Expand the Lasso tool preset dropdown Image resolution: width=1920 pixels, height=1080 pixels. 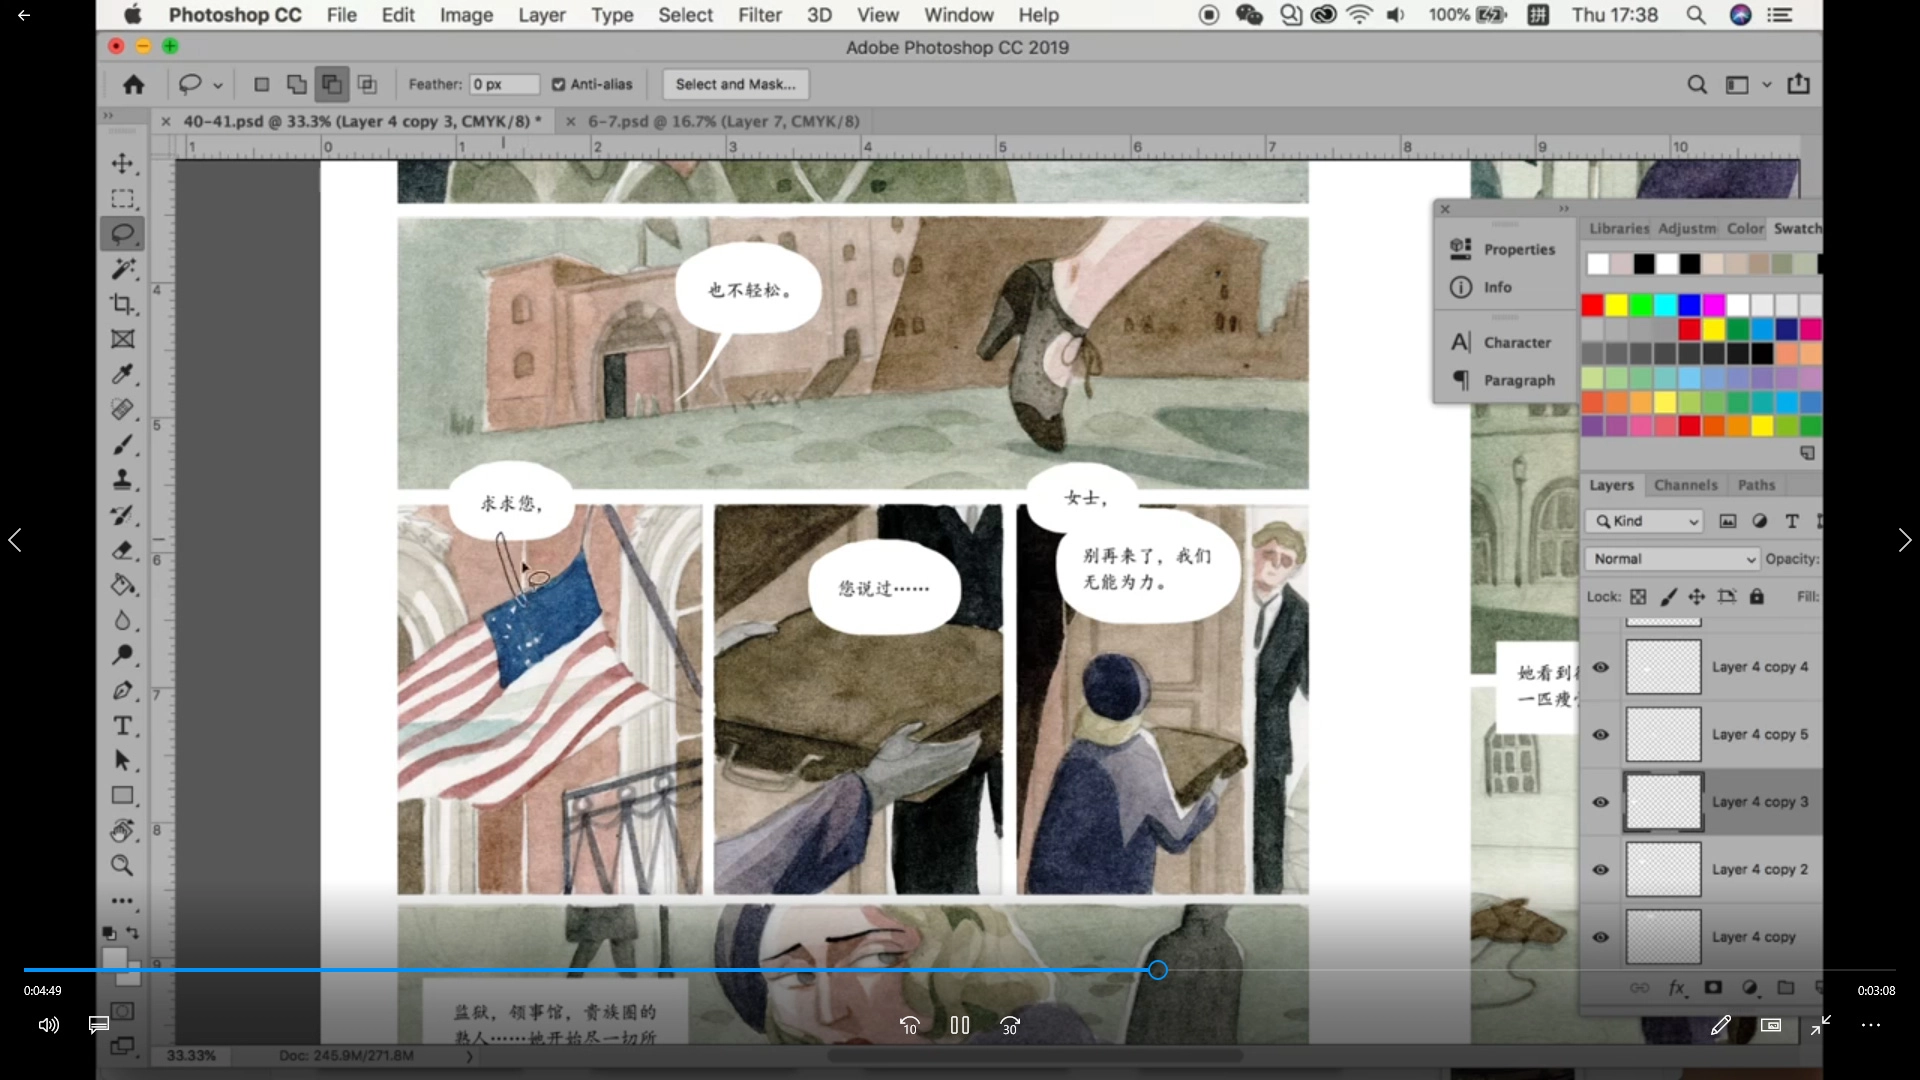217,85
